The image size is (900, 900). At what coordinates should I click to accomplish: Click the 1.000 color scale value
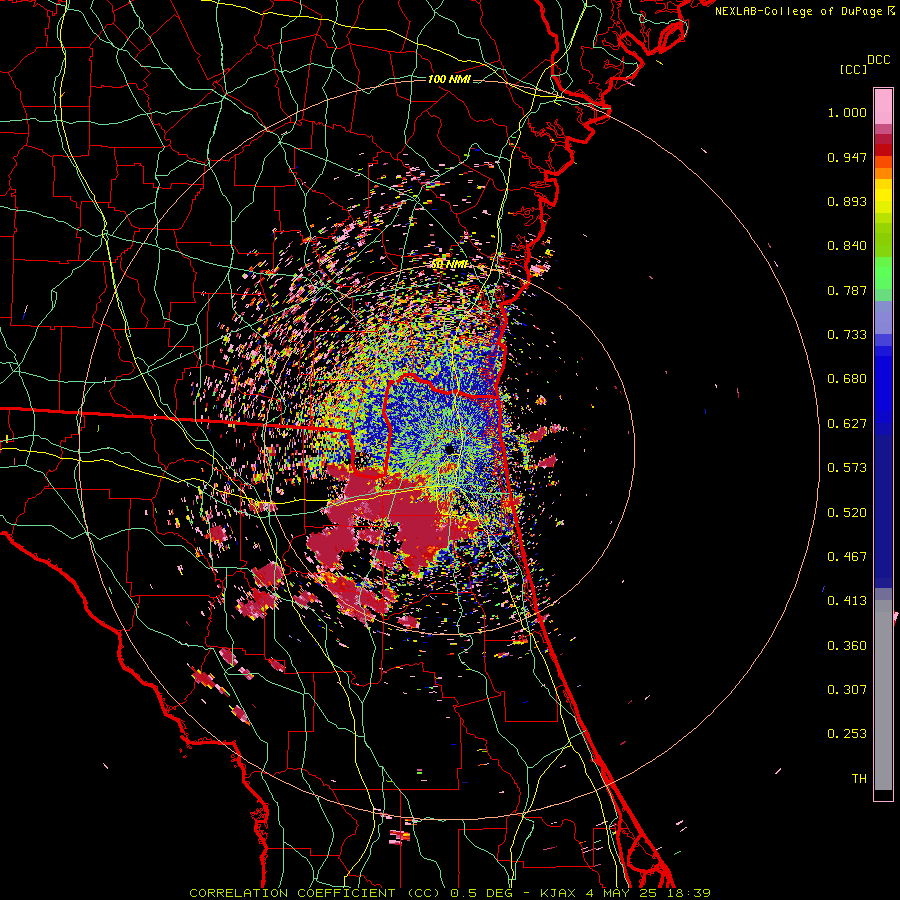pyautogui.click(x=847, y=112)
